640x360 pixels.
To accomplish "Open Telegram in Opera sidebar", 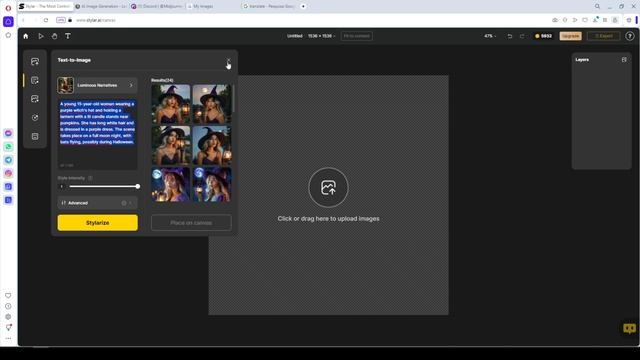I will (x=8, y=160).
